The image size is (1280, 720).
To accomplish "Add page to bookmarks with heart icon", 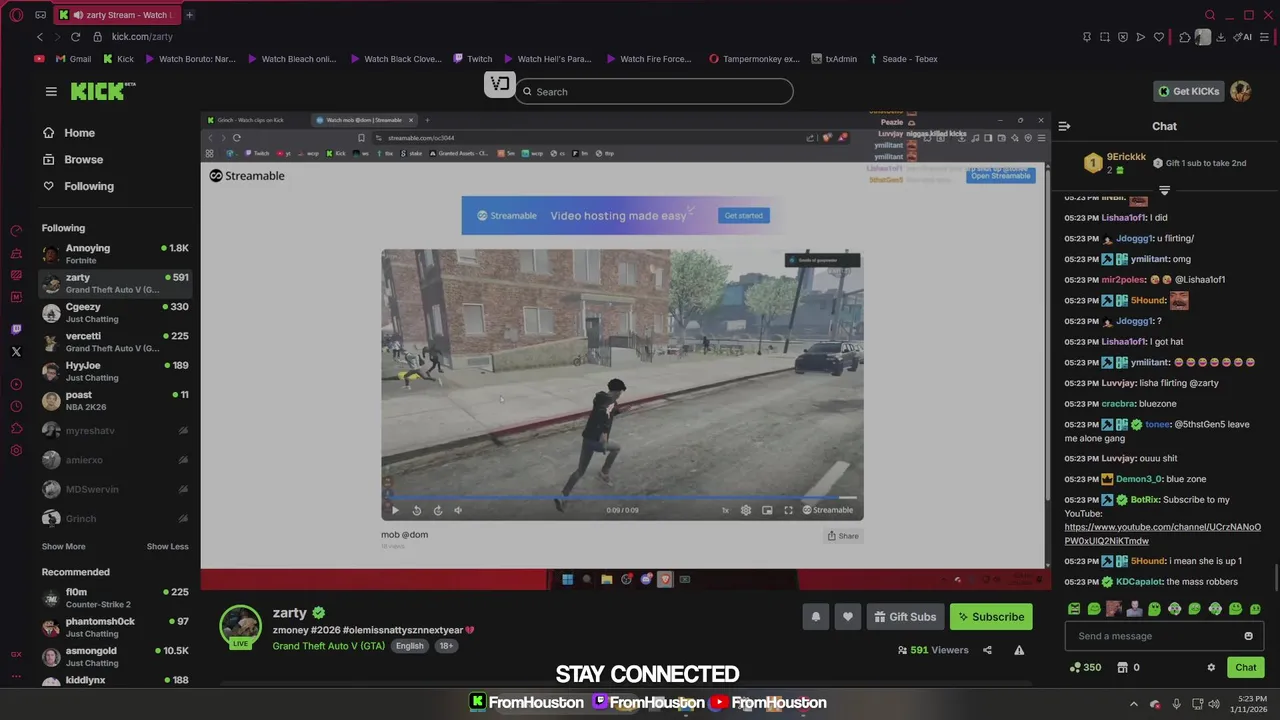I will coord(1159,37).
